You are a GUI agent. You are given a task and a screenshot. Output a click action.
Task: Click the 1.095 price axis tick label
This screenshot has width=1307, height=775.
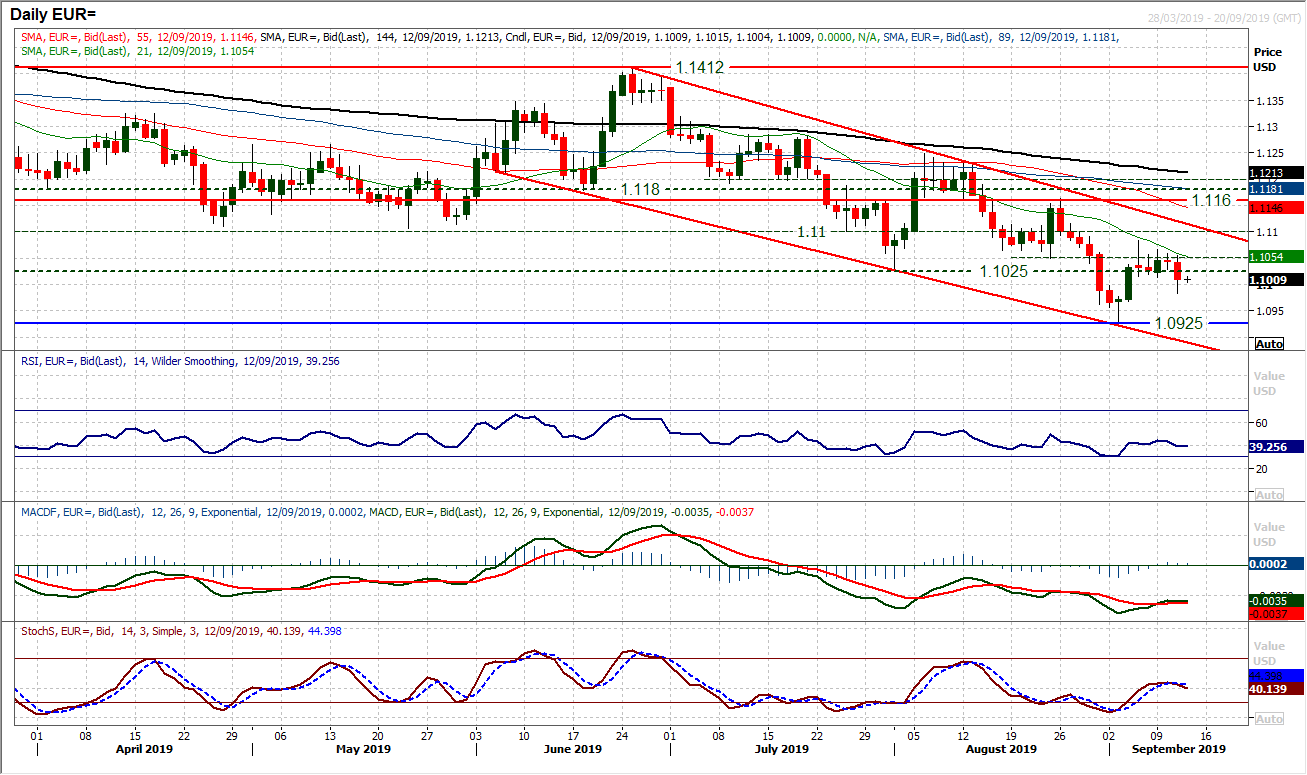tap(1270, 310)
